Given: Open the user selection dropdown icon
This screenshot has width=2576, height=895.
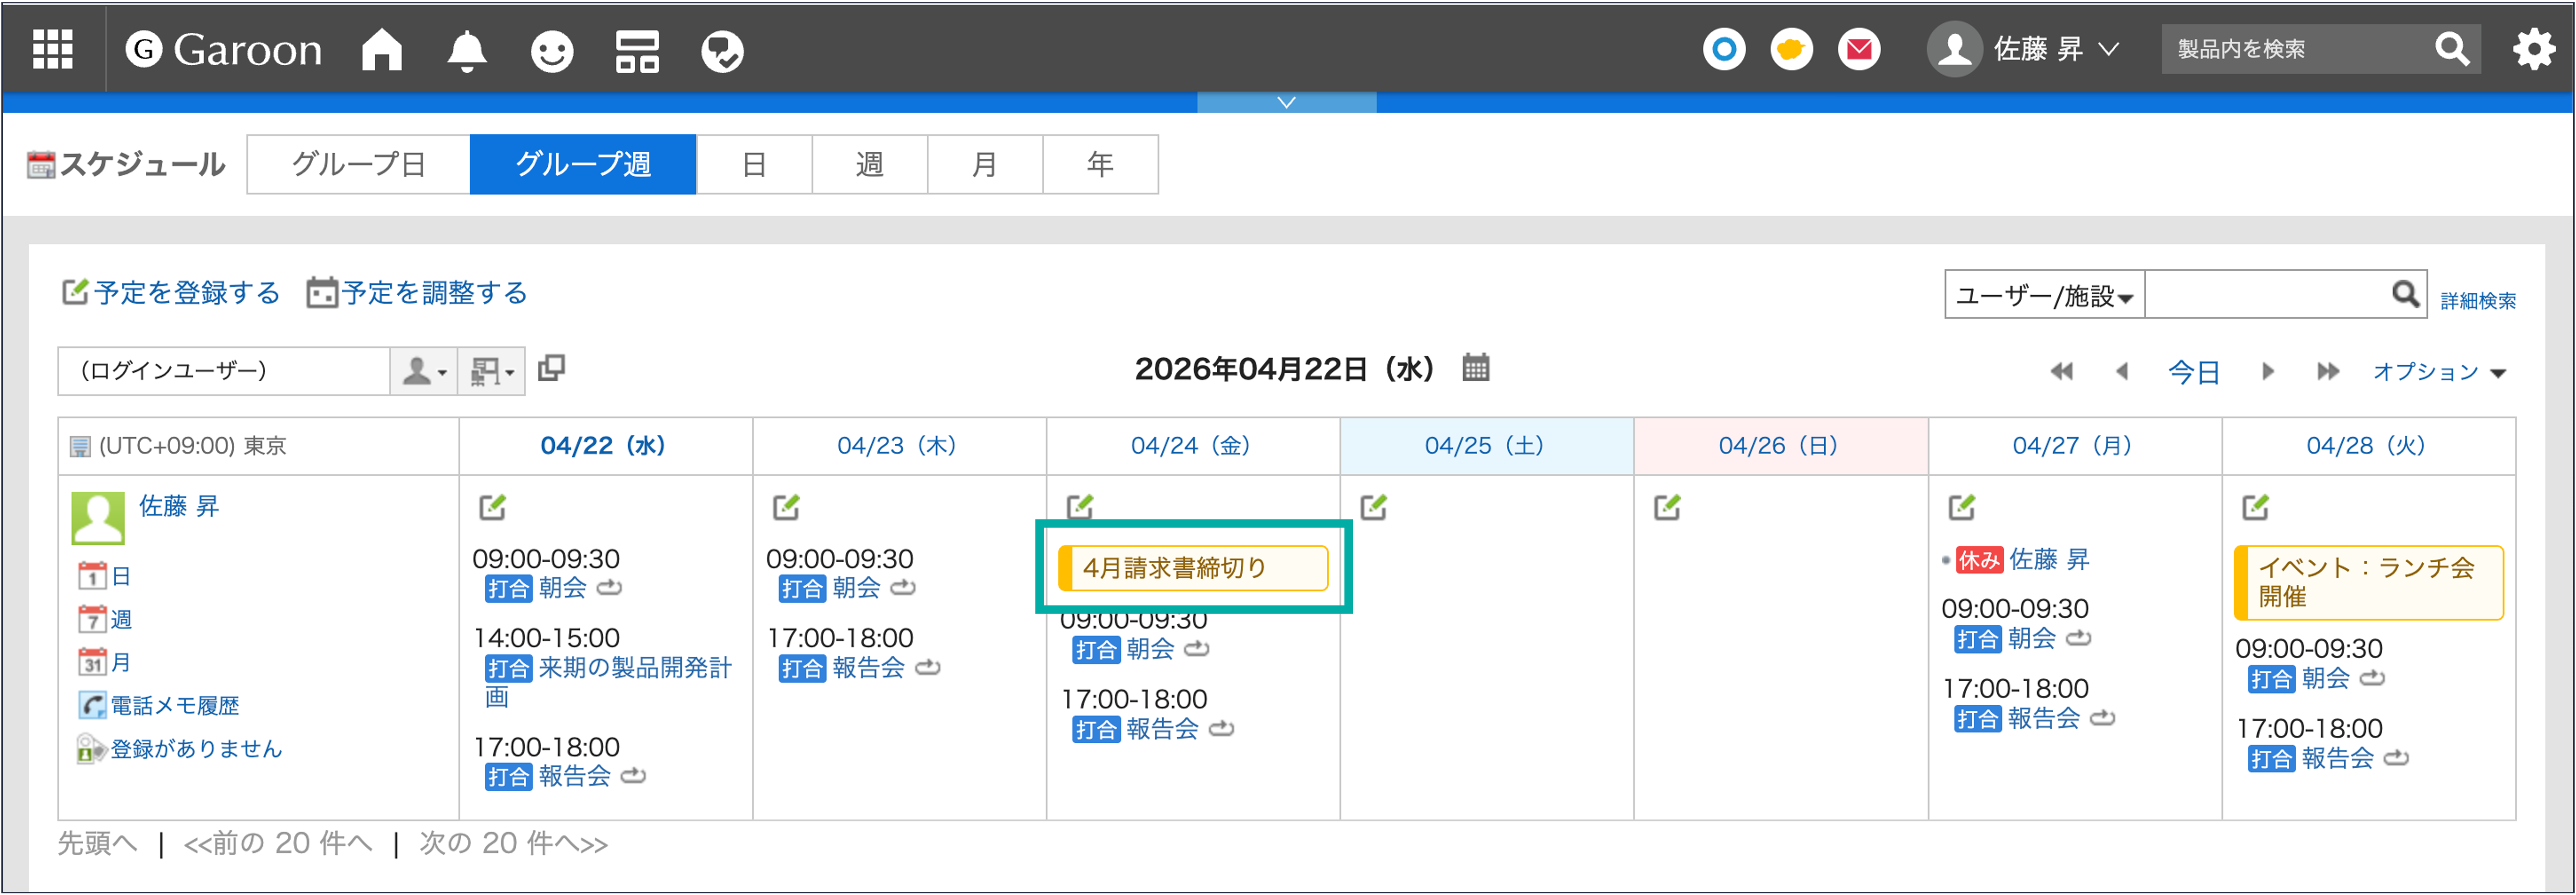Looking at the screenshot, I should [x=424, y=371].
